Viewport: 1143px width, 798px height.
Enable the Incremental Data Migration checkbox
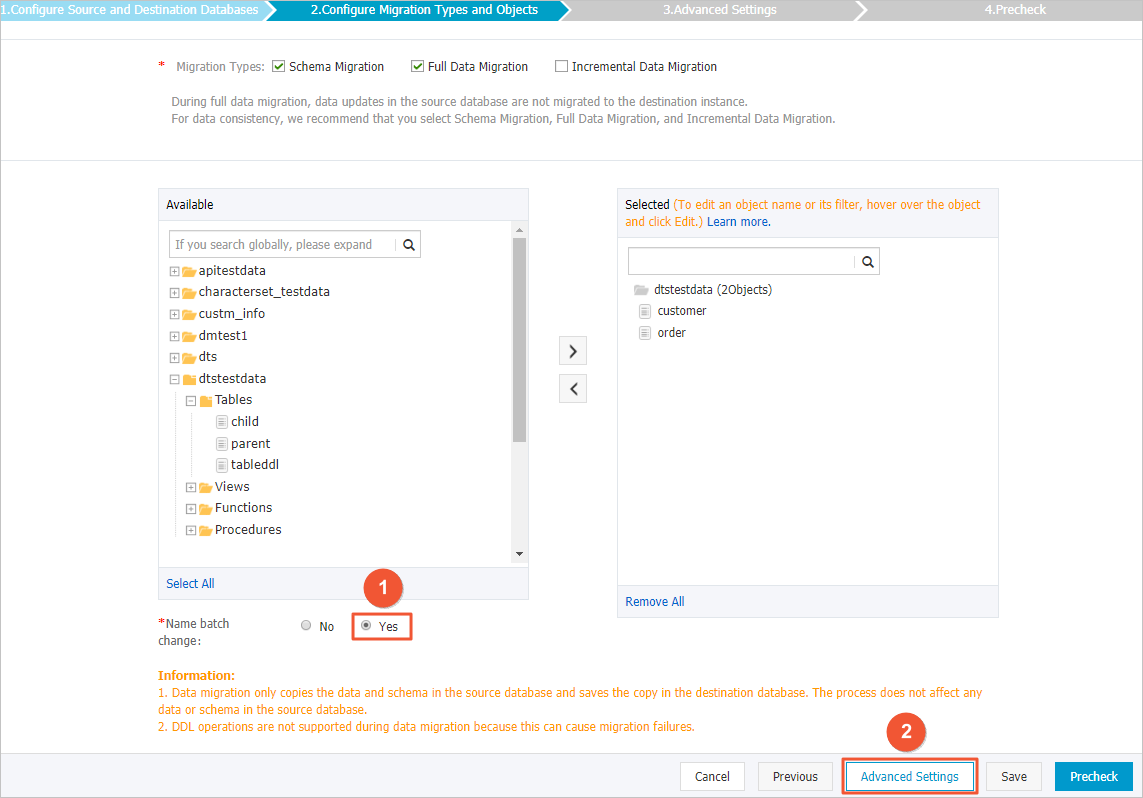(x=561, y=66)
